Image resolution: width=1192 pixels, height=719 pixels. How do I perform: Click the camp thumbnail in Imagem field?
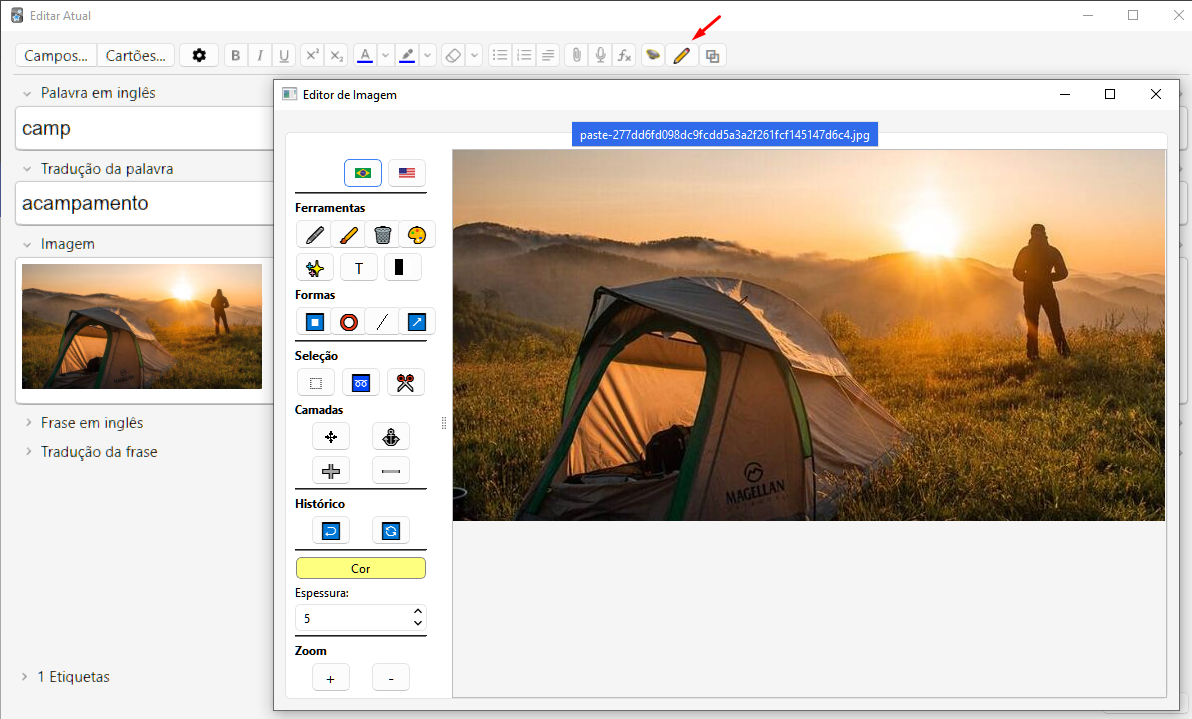click(142, 326)
